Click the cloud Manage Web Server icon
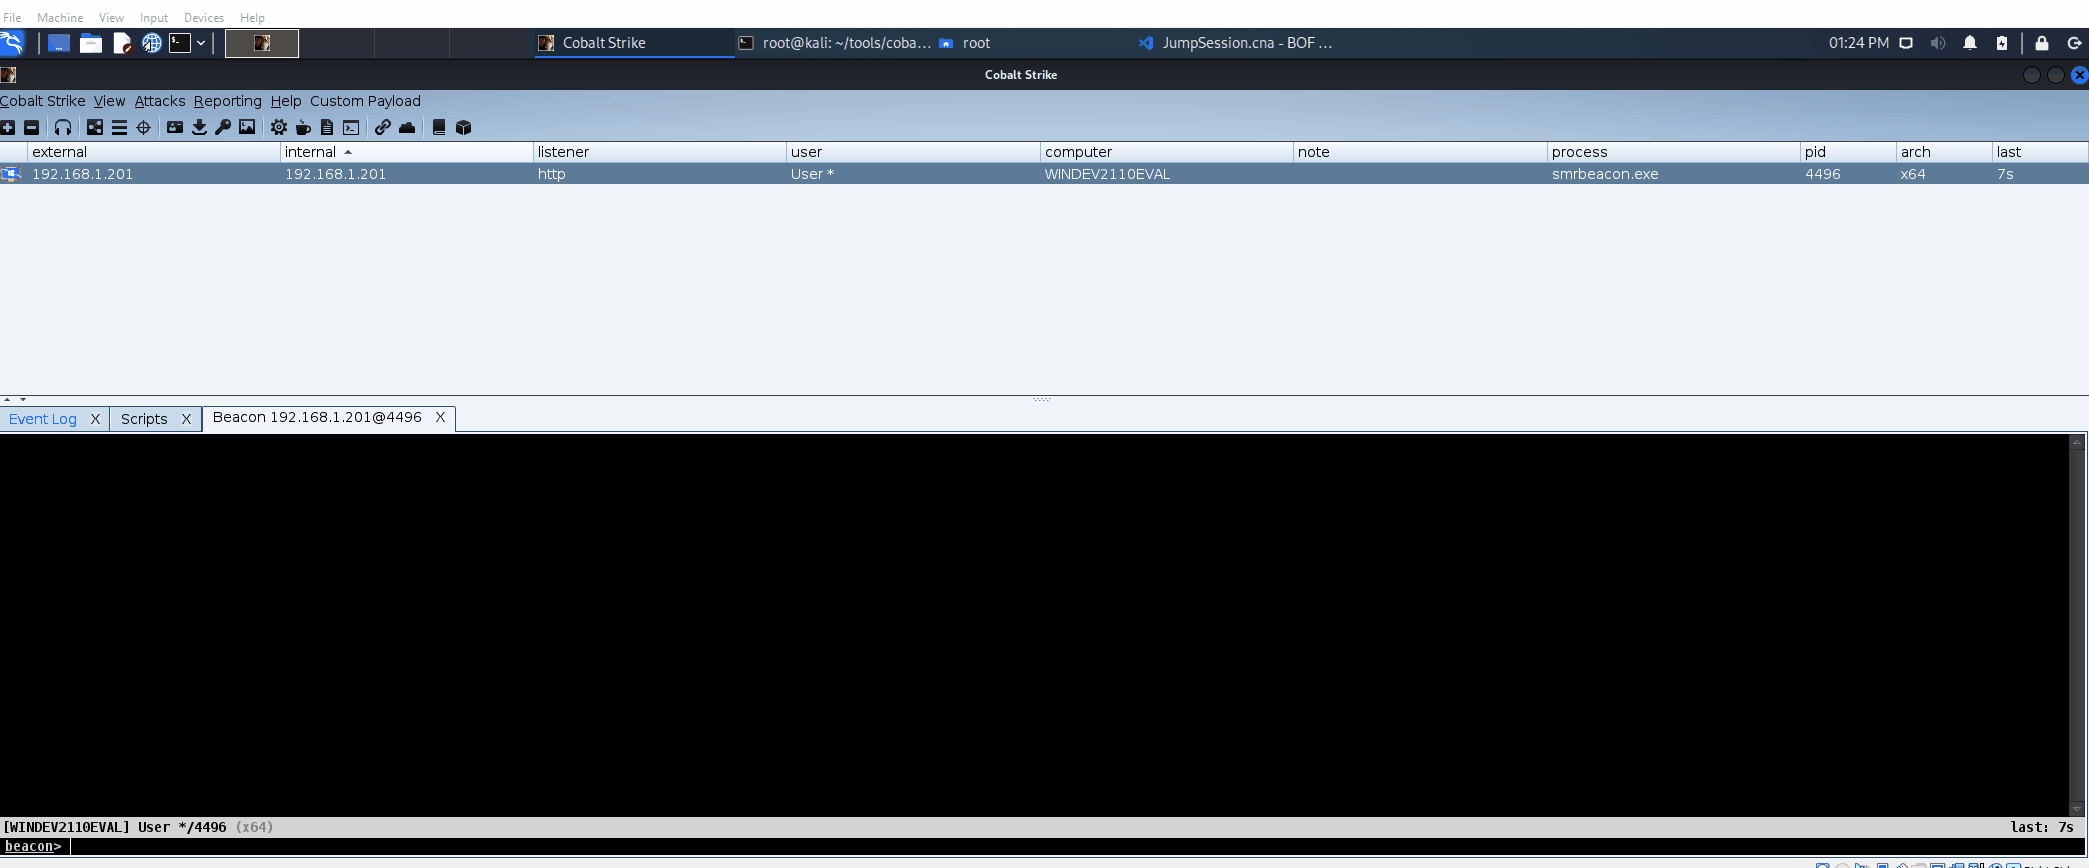The width and height of the screenshot is (2089, 868). [407, 127]
